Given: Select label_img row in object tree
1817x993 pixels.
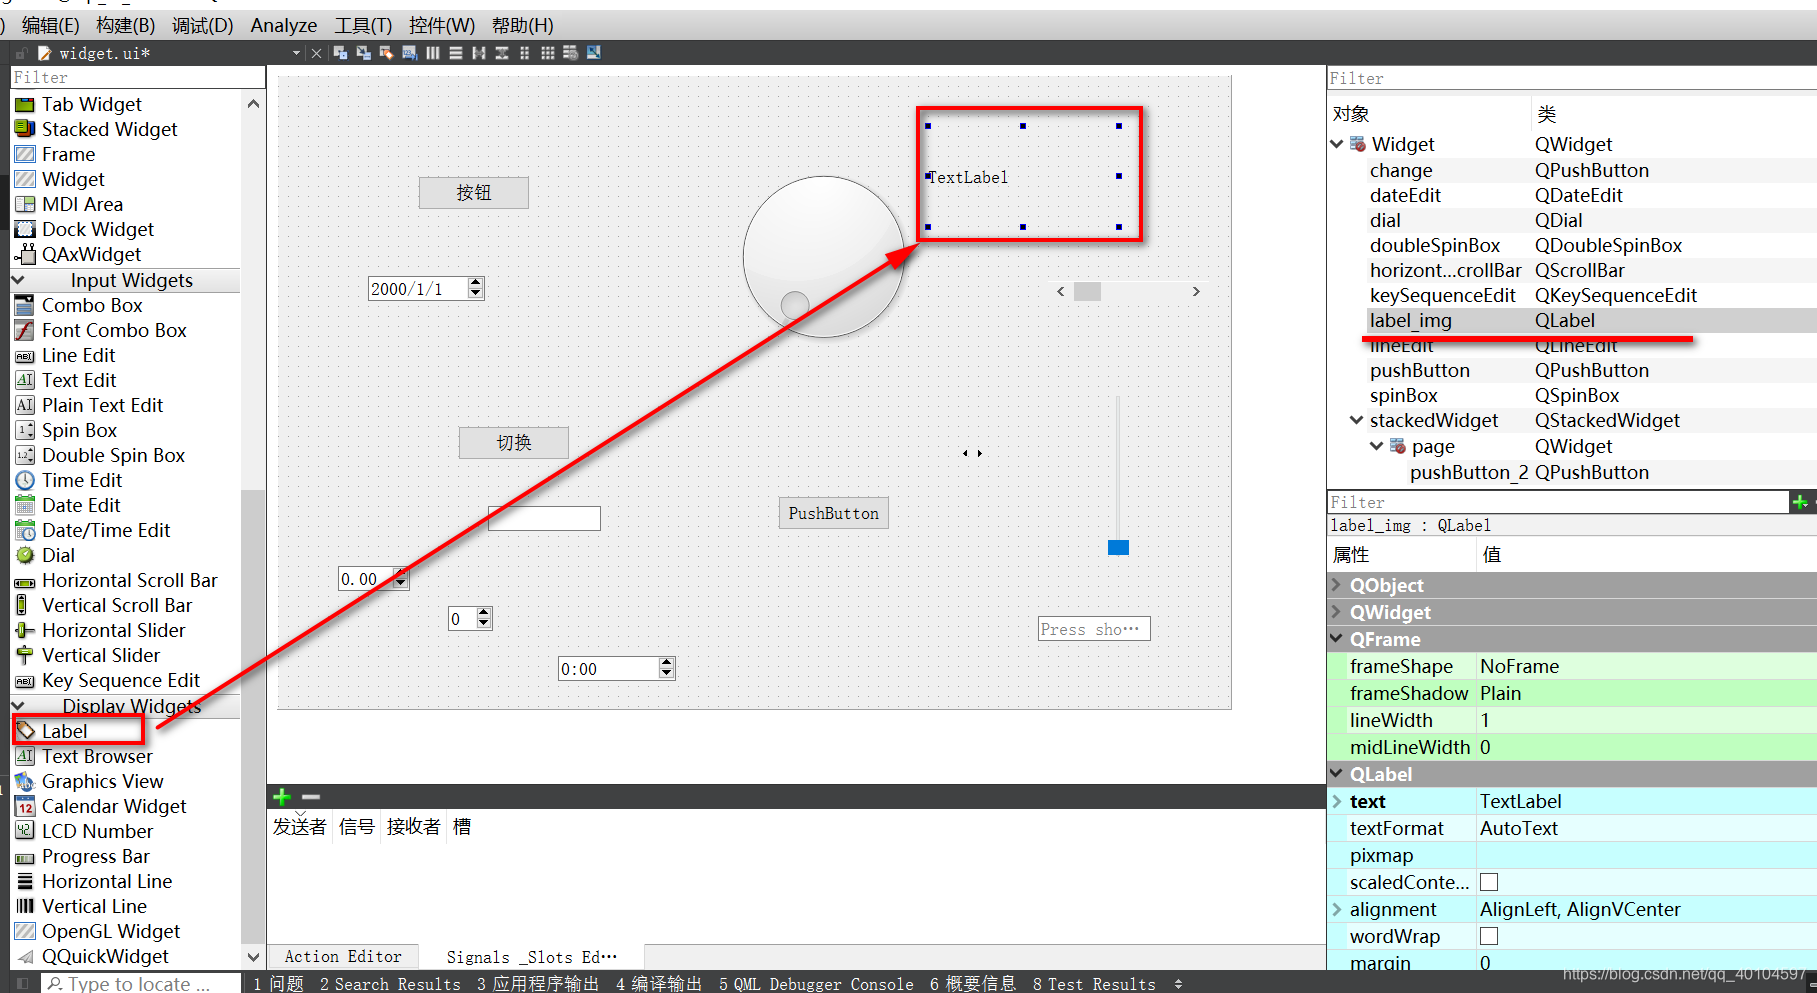Looking at the screenshot, I should click(1590, 320).
